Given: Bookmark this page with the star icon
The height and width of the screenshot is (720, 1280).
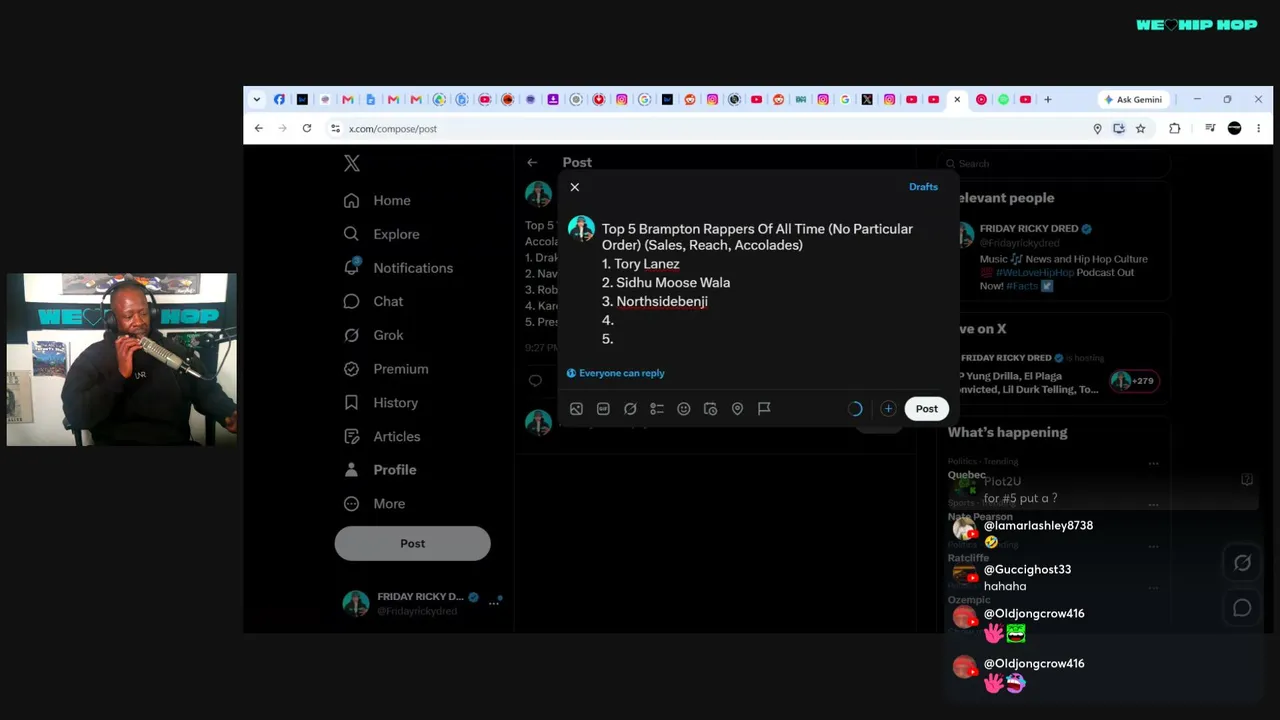Looking at the screenshot, I should [1141, 129].
